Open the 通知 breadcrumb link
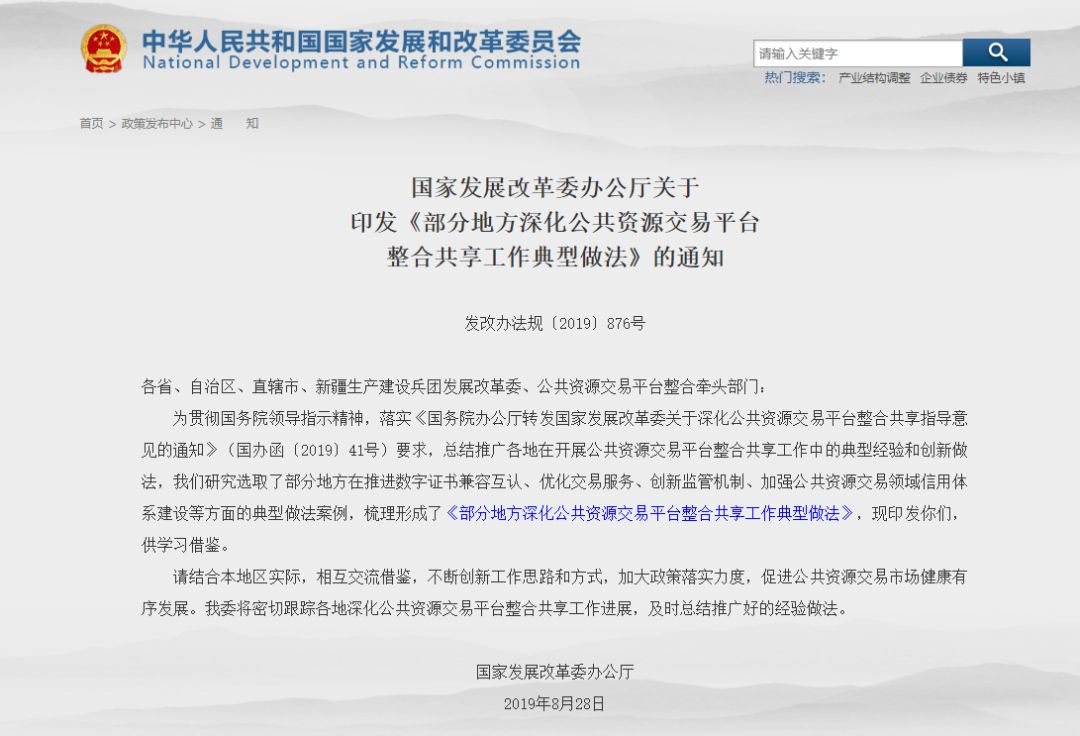This screenshot has width=1080, height=736. click(x=234, y=123)
